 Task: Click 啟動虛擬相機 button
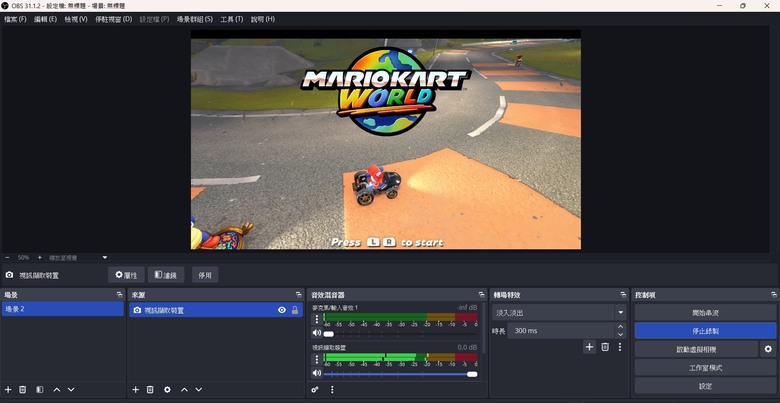coord(696,349)
